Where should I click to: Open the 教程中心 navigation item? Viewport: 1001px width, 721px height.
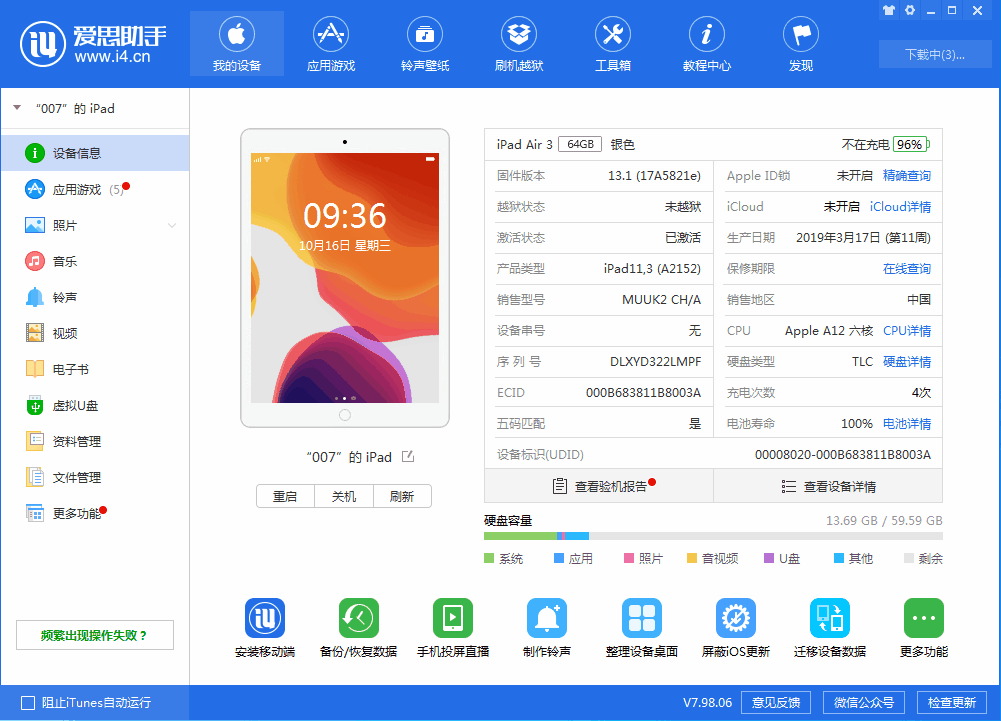click(706, 43)
